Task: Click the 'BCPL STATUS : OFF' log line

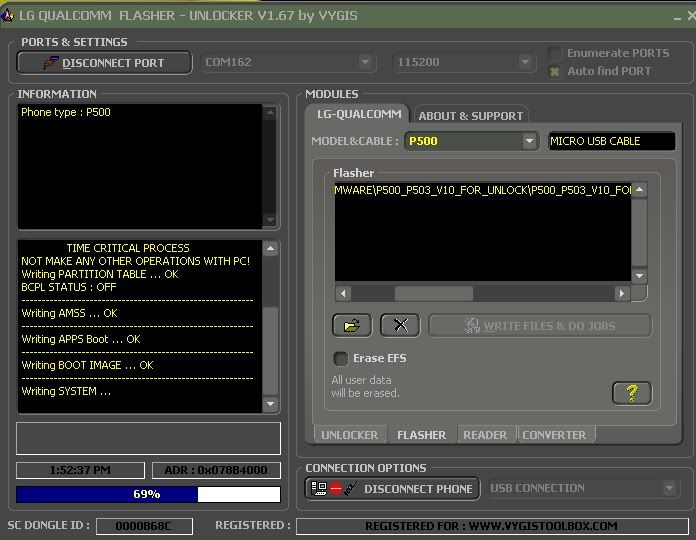Action: tap(69, 287)
